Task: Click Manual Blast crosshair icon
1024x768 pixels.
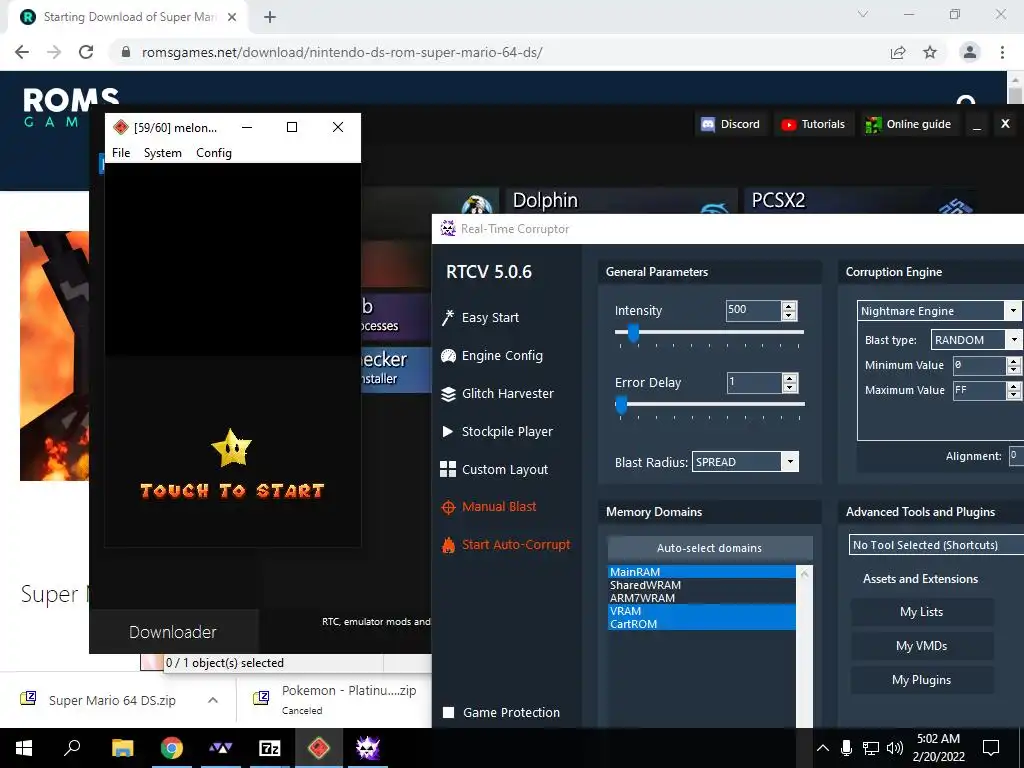Action: [x=448, y=507]
